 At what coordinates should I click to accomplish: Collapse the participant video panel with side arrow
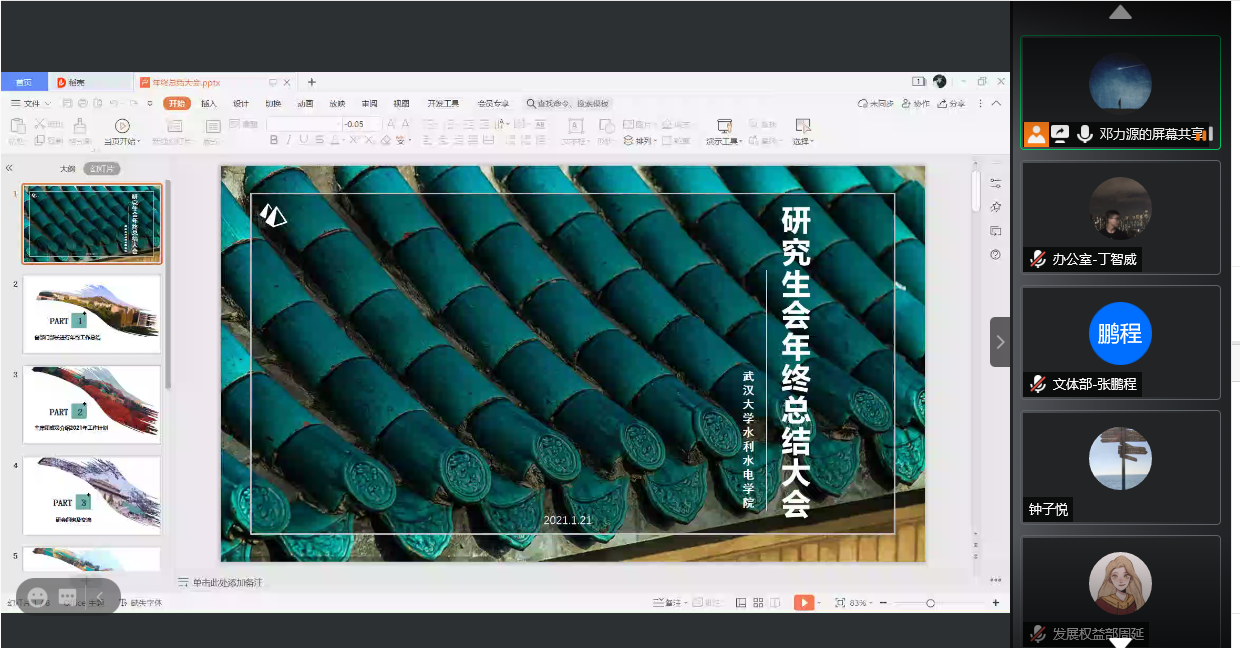coord(1000,342)
